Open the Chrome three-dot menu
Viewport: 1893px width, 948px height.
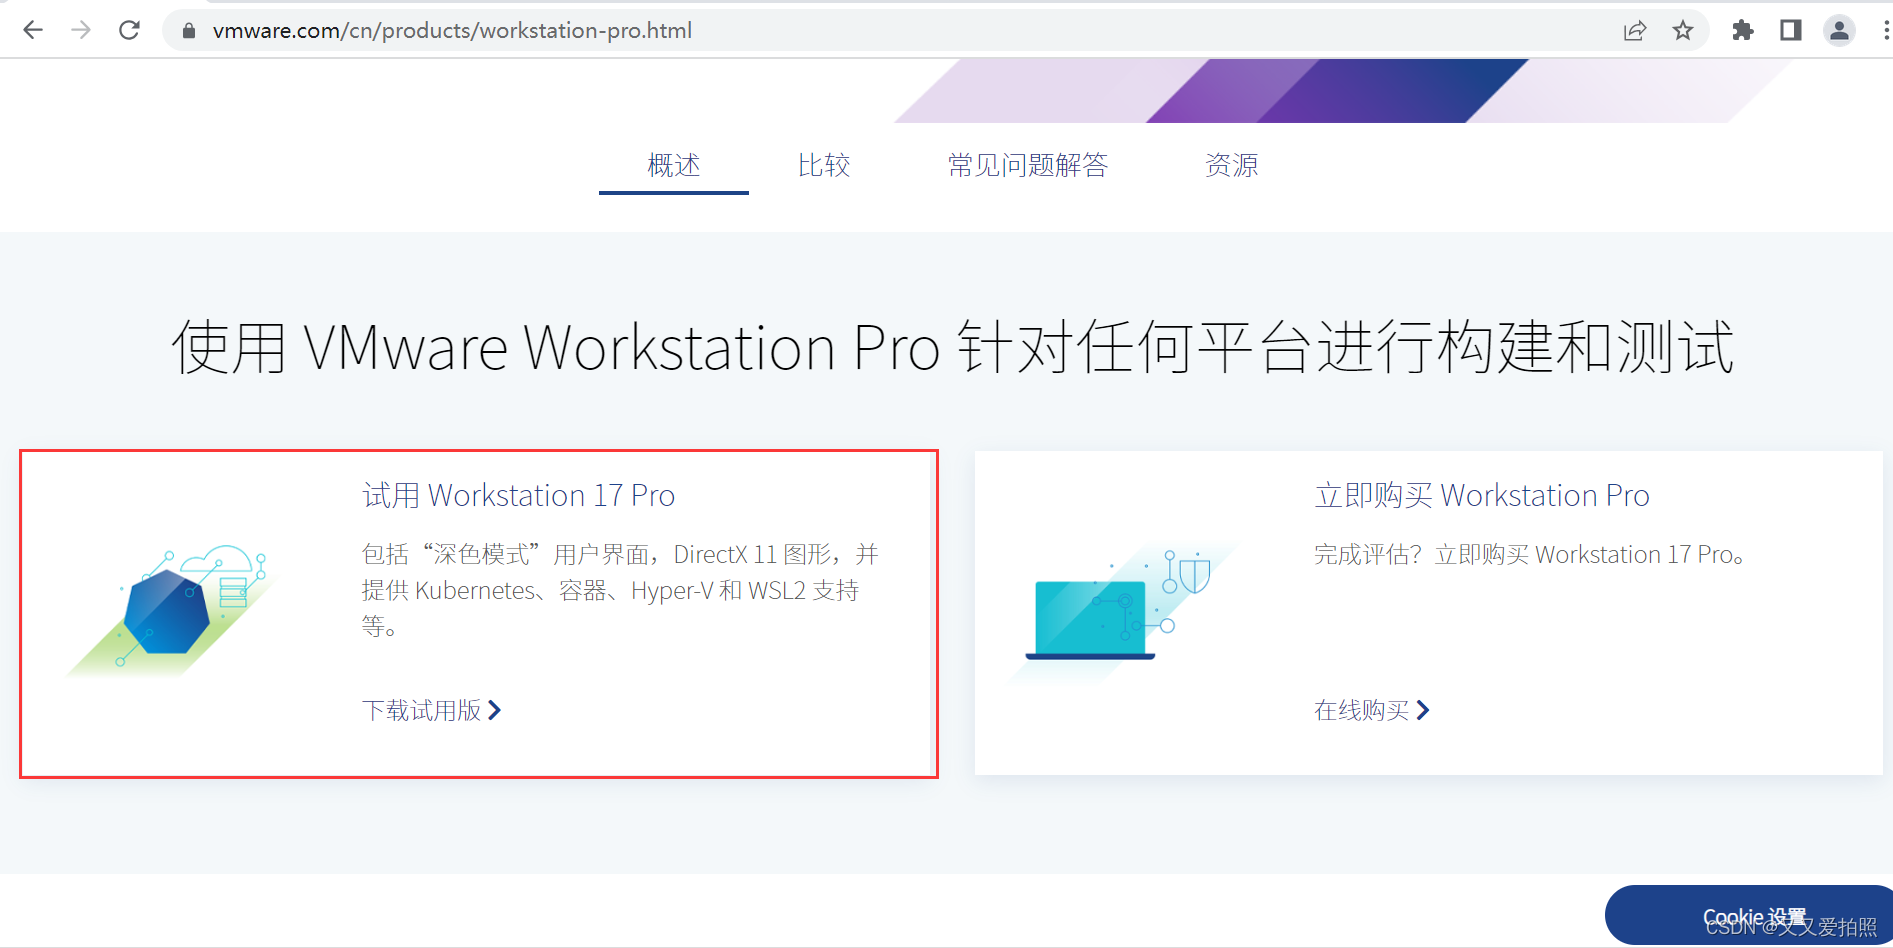[x=1885, y=30]
